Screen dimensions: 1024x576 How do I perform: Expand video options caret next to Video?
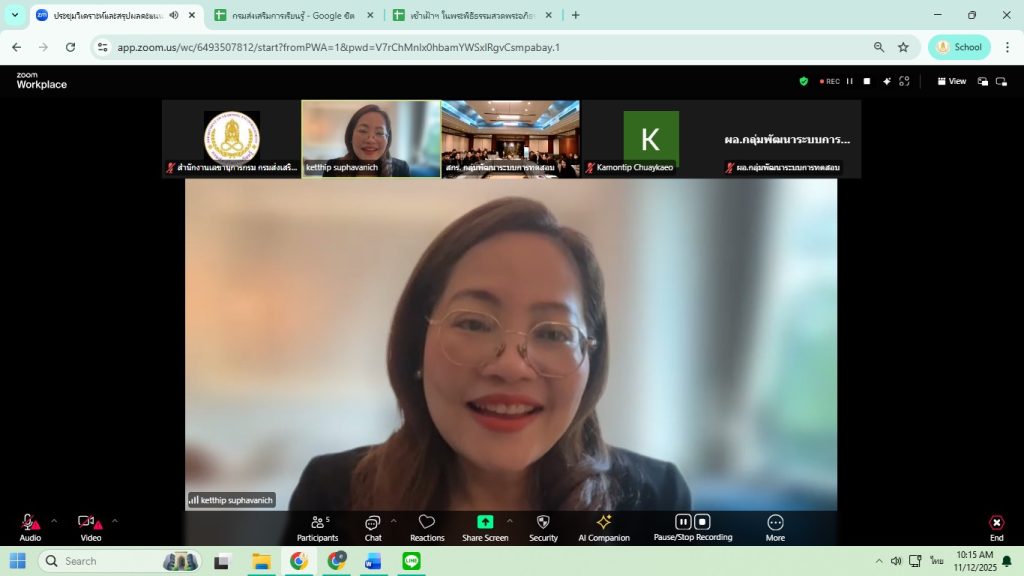point(115,520)
